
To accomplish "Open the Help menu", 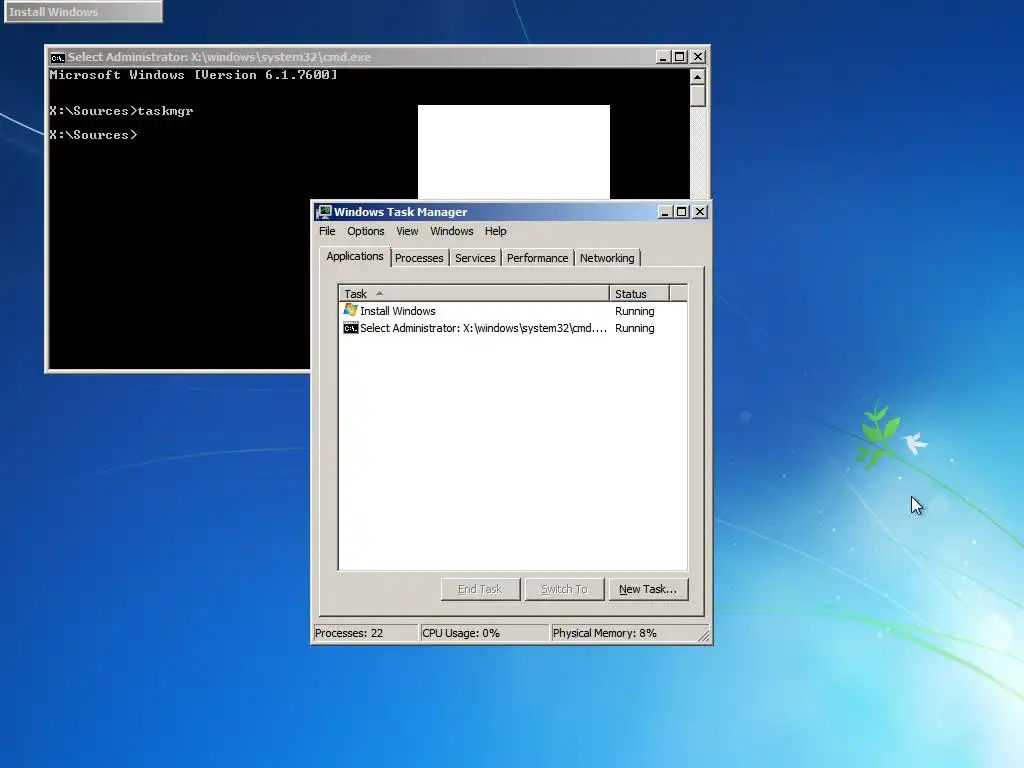I will click(496, 231).
